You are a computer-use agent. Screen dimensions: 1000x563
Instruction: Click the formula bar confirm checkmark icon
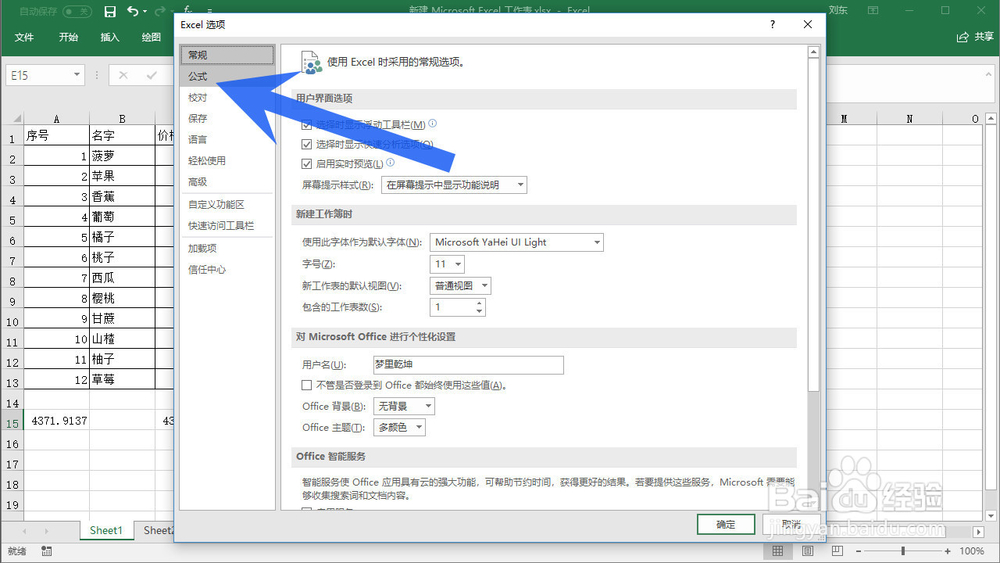151,75
